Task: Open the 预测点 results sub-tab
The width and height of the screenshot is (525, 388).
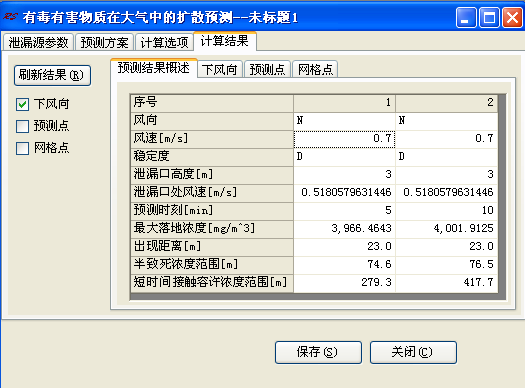Action: (267, 69)
